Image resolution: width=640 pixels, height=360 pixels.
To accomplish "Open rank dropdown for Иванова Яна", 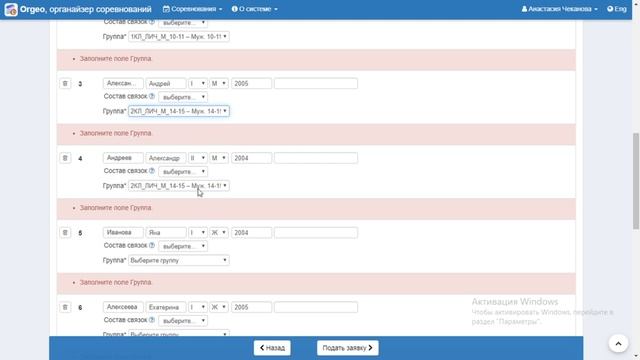I will click(198, 233).
